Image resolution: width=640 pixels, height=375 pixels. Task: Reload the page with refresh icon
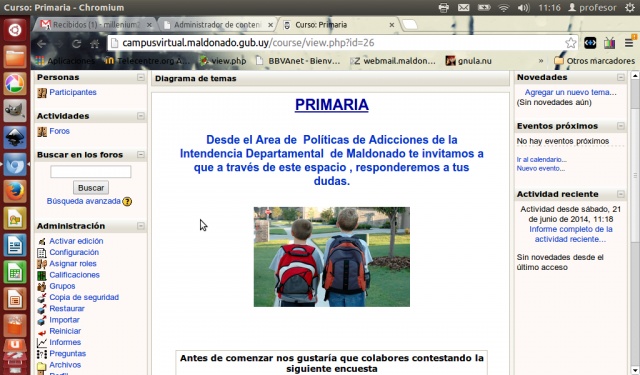[x=76, y=43]
